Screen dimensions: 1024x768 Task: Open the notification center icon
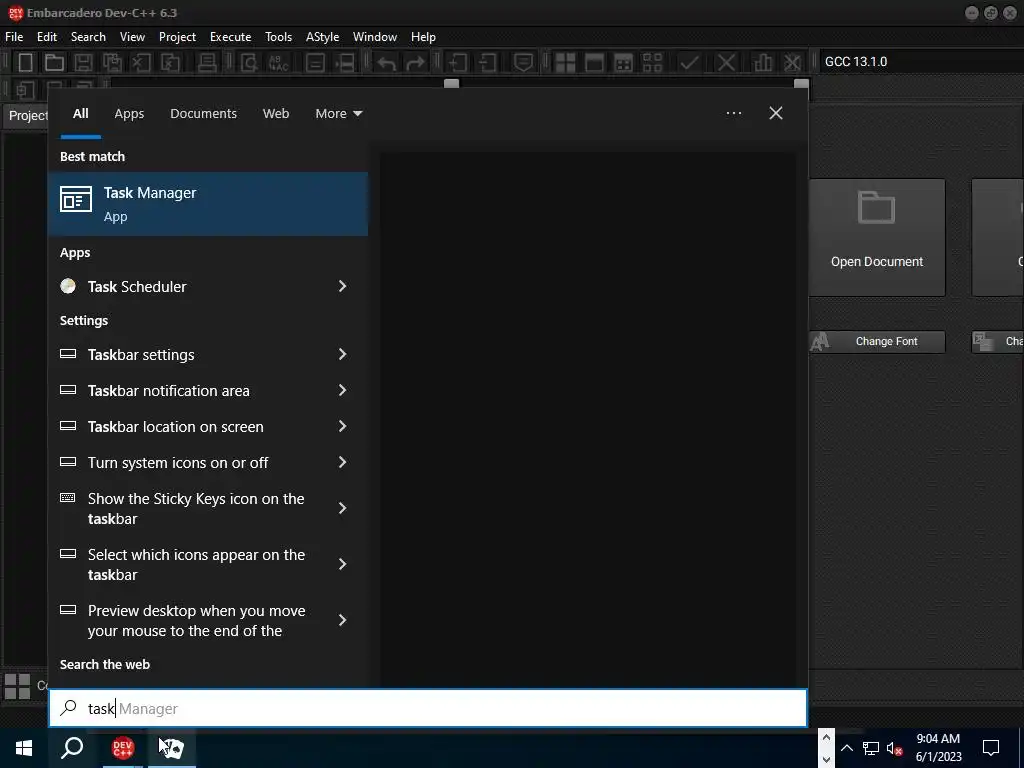[991, 748]
